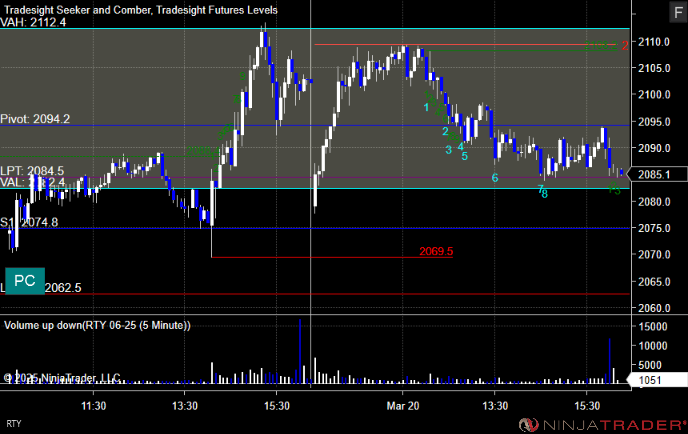Image resolution: width=688 pixels, height=434 pixels.
Task: Click the 2060.0 price axis label
Action: click(x=654, y=308)
